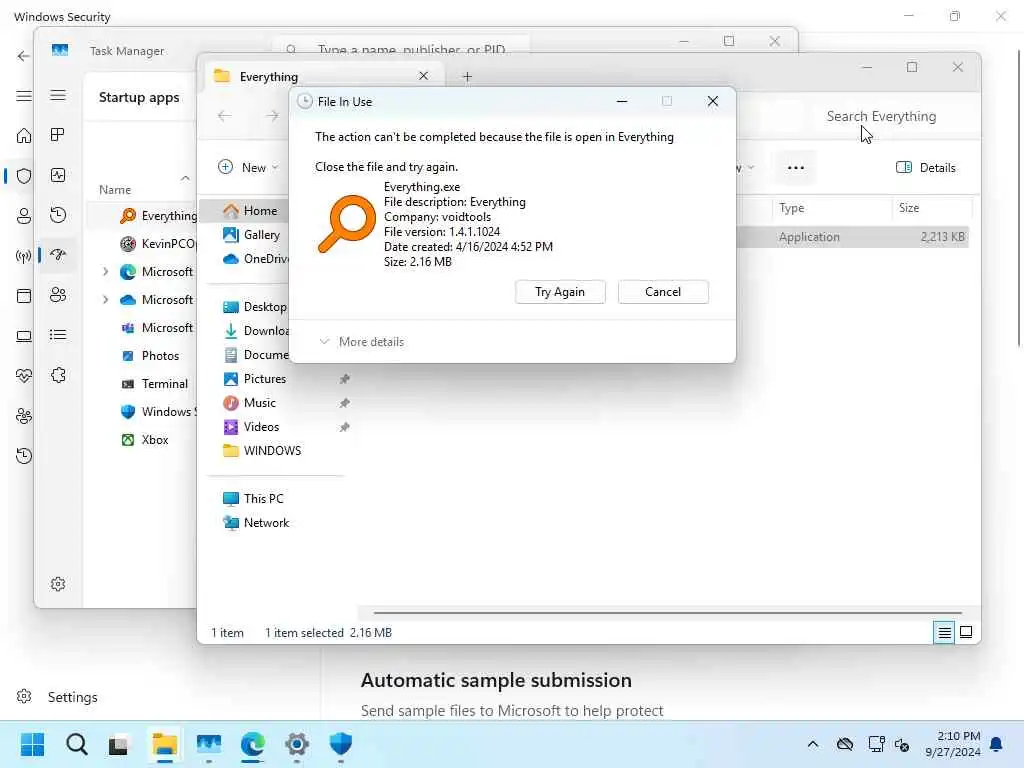1024x768 pixels.
Task: Add a new tab in File Explorer
Action: pyautogui.click(x=467, y=77)
